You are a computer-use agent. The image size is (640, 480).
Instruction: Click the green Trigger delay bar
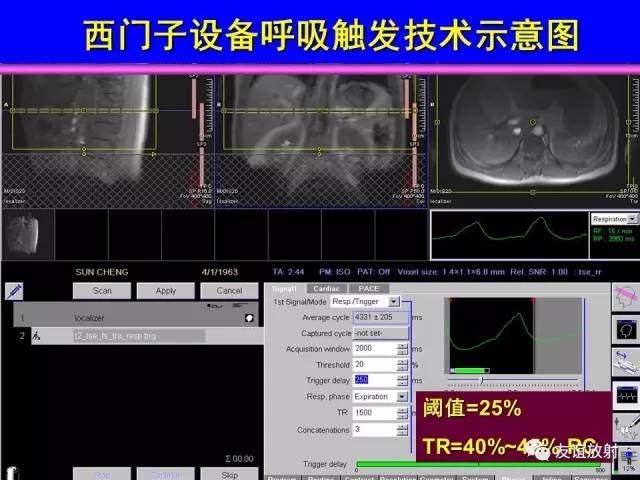(x=478, y=464)
